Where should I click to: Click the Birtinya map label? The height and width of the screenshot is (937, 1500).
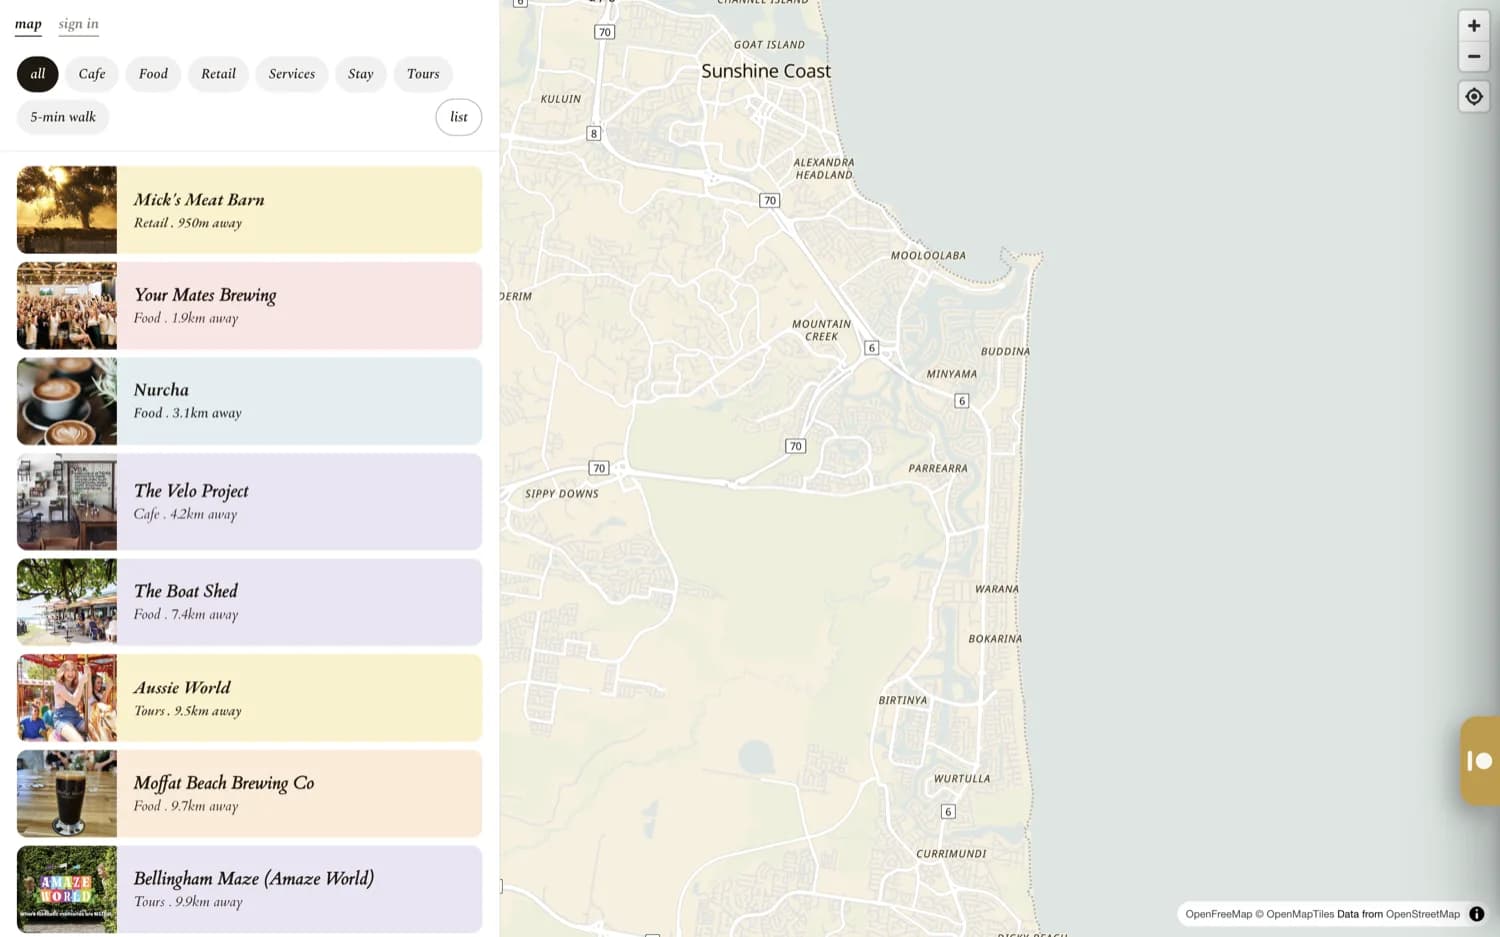point(903,701)
